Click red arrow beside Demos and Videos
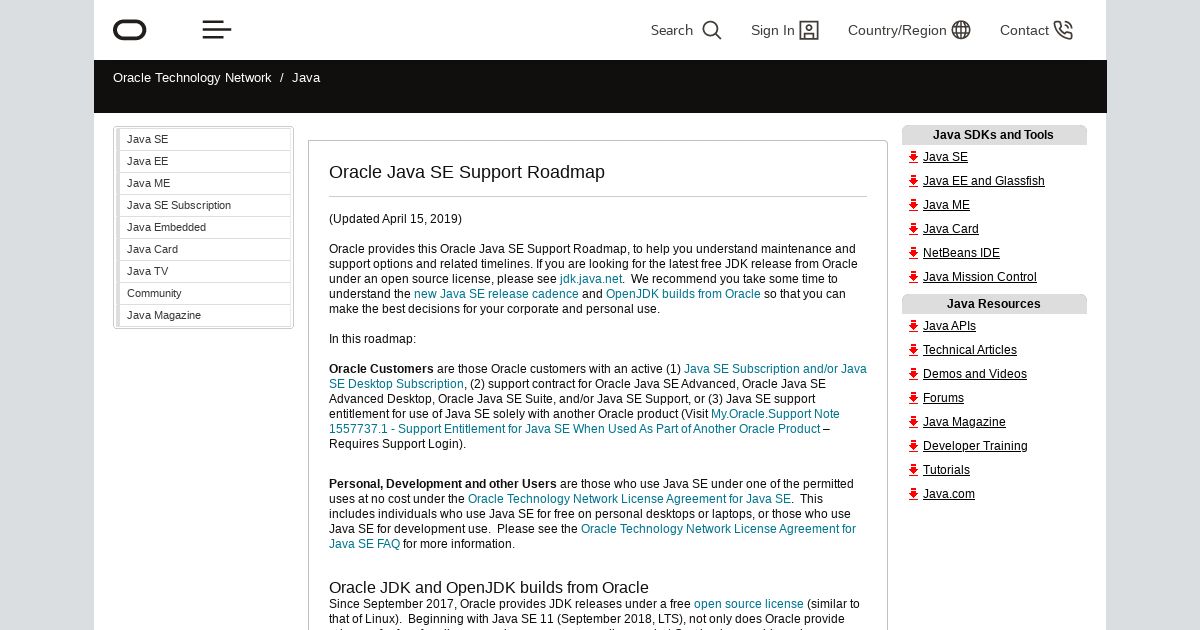 pyautogui.click(x=913, y=374)
